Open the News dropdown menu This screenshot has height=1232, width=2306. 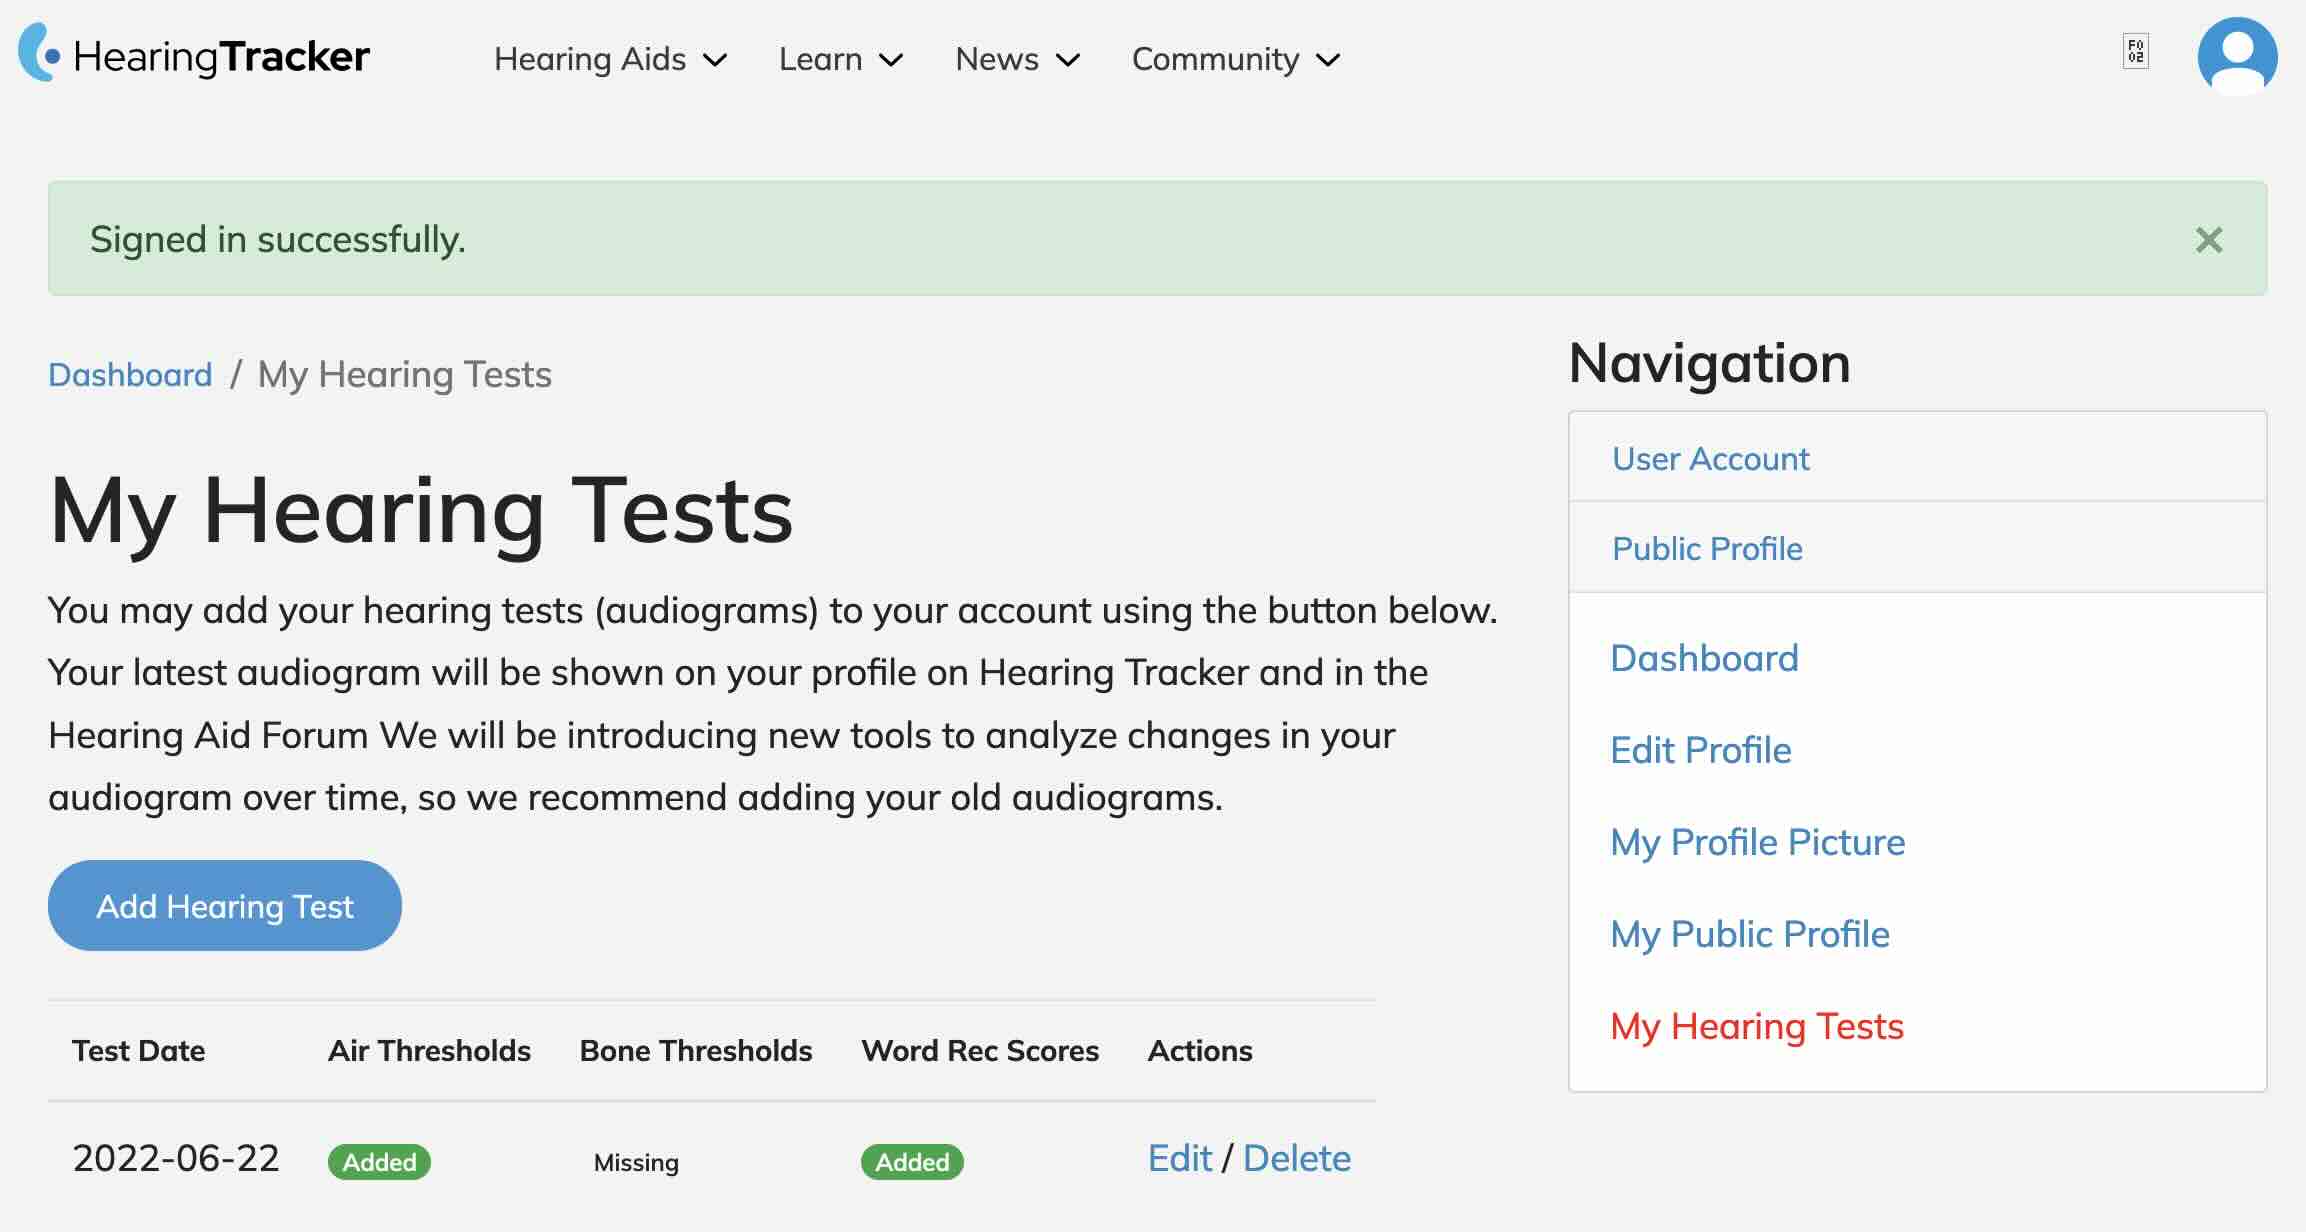click(x=1017, y=59)
